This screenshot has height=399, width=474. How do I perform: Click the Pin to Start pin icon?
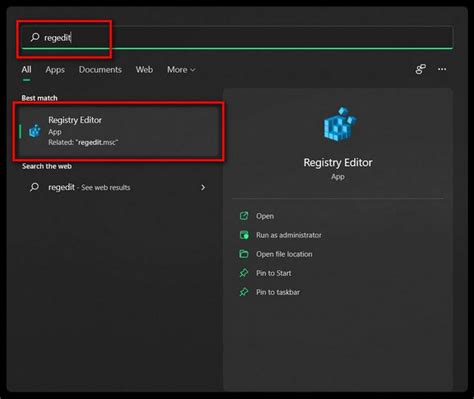point(244,273)
